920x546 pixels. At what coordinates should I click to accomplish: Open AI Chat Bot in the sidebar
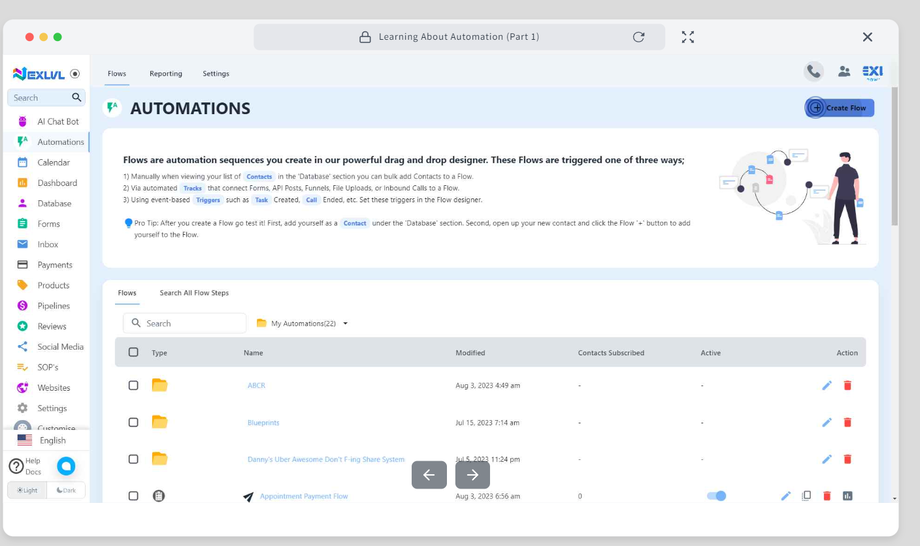point(57,122)
